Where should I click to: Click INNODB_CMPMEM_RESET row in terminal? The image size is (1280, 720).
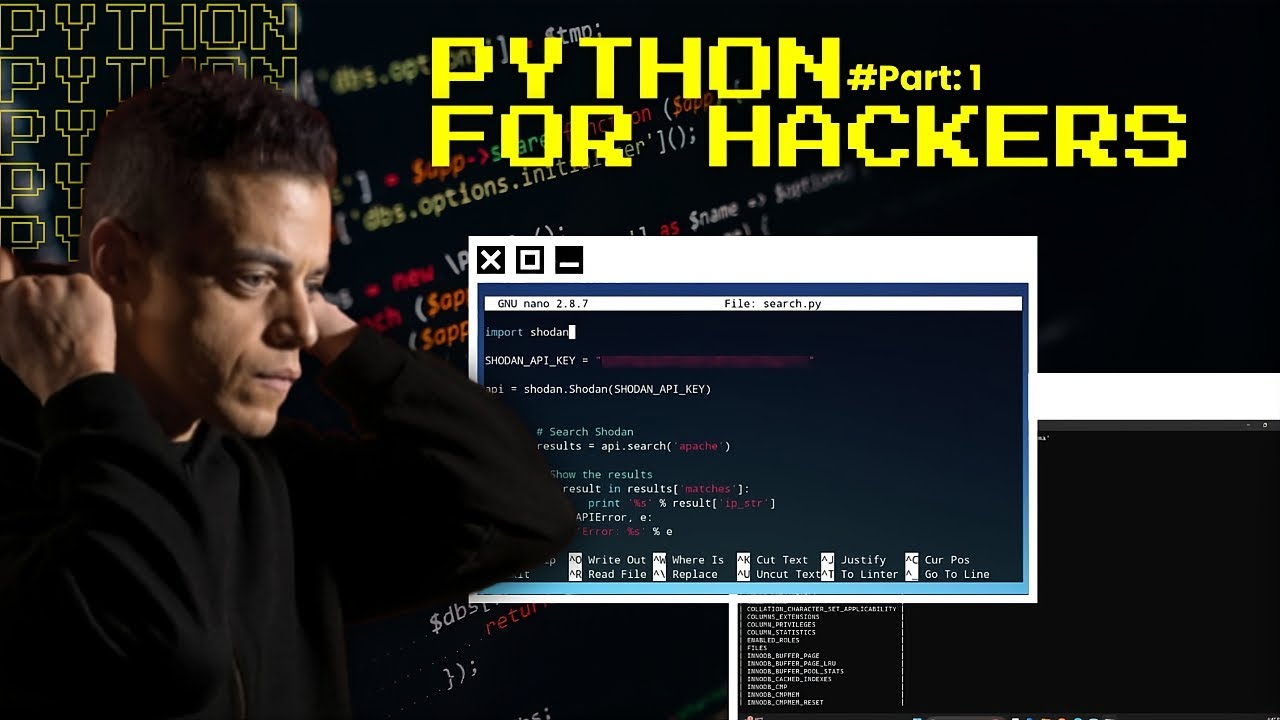pyautogui.click(x=785, y=702)
